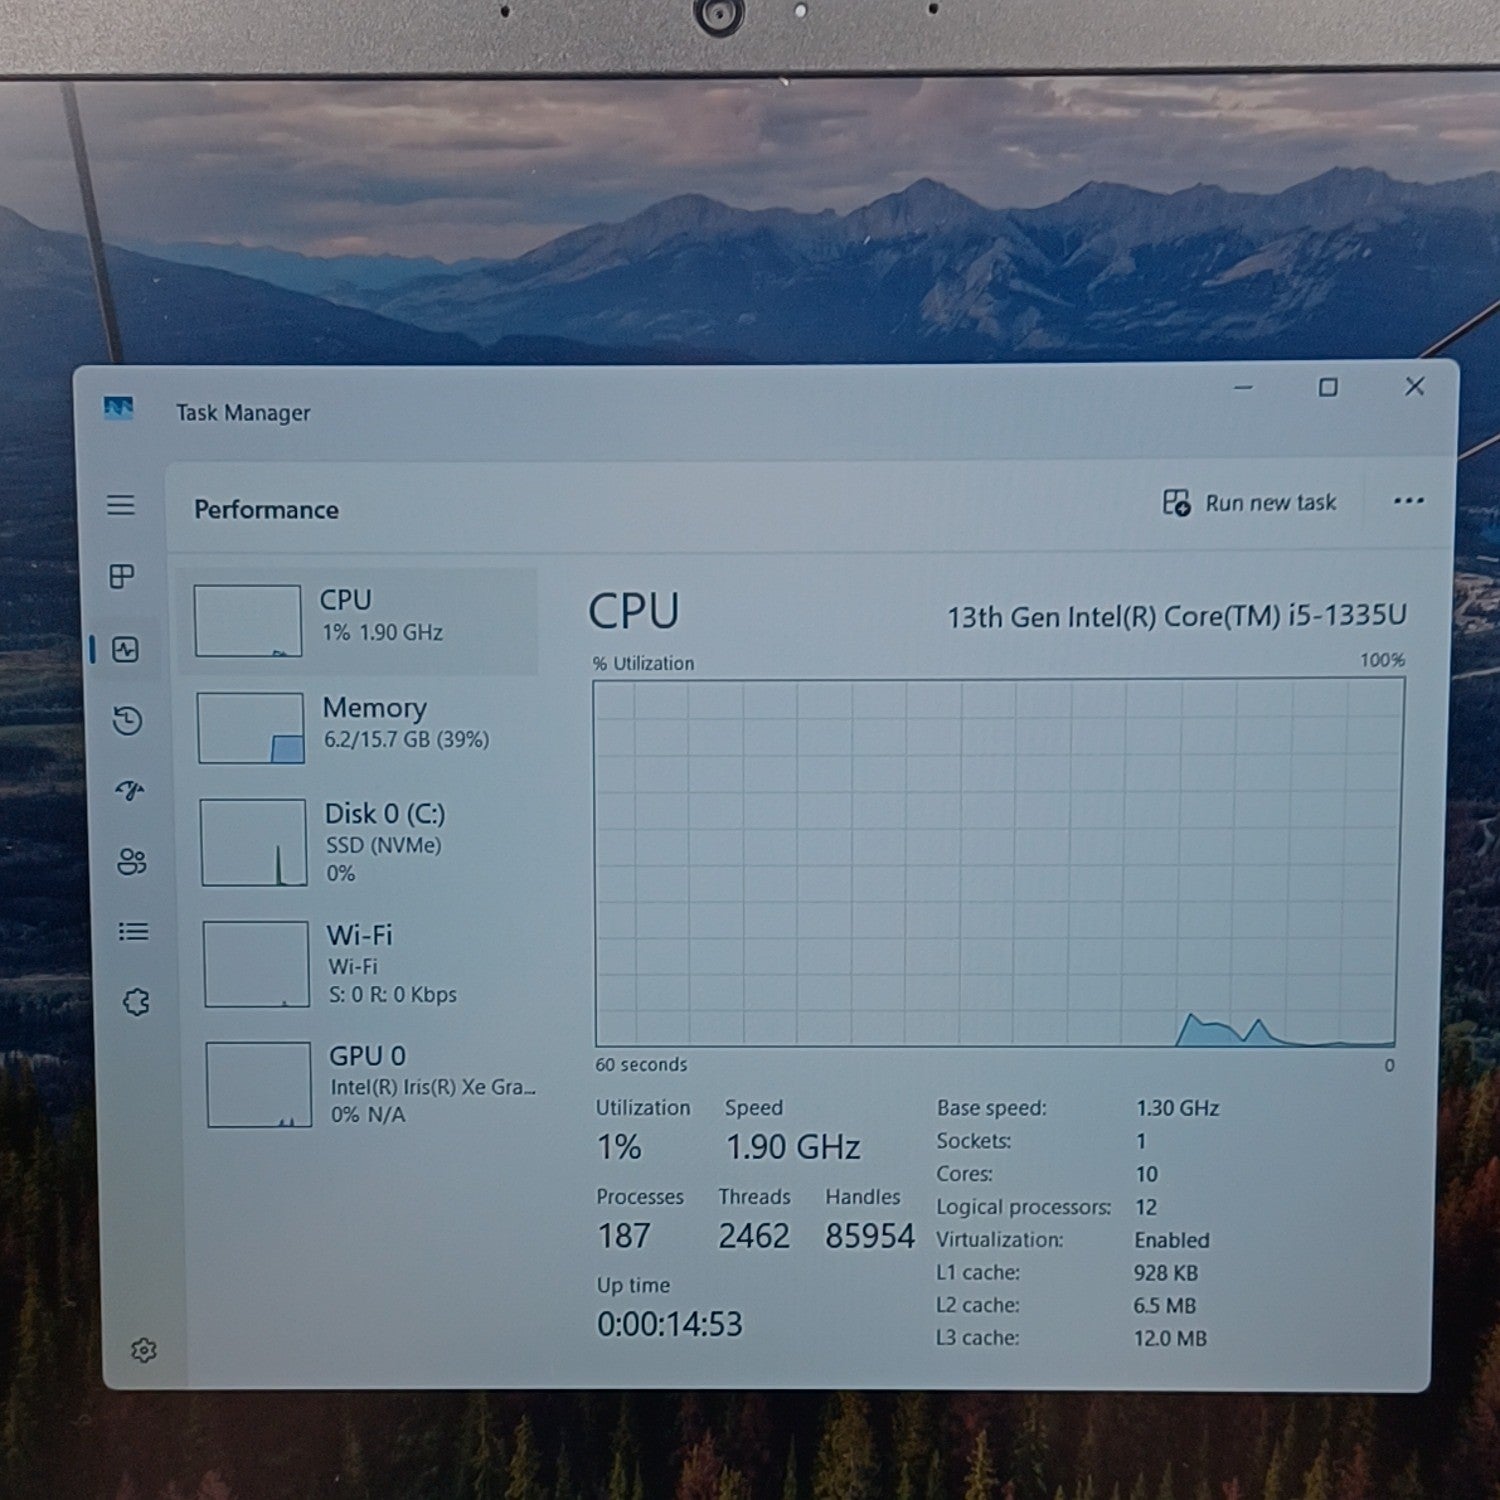Select the Performance page icon
The height and width of the screenshot is (1500, 1500).
125,650
